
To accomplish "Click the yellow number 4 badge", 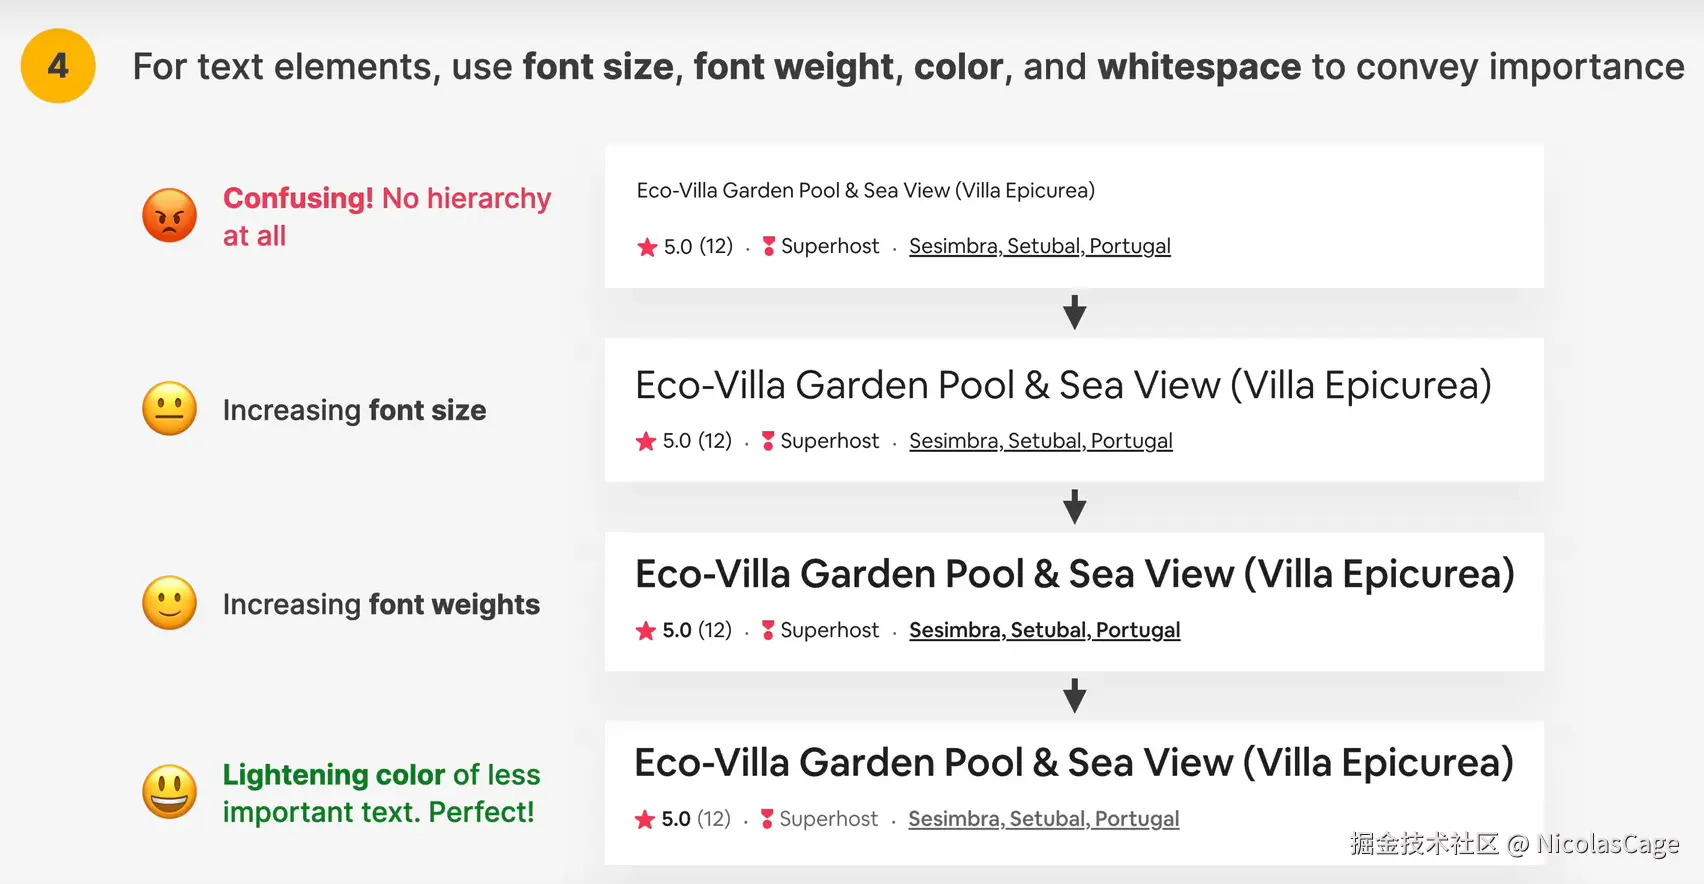I will (x=58, y=66).
